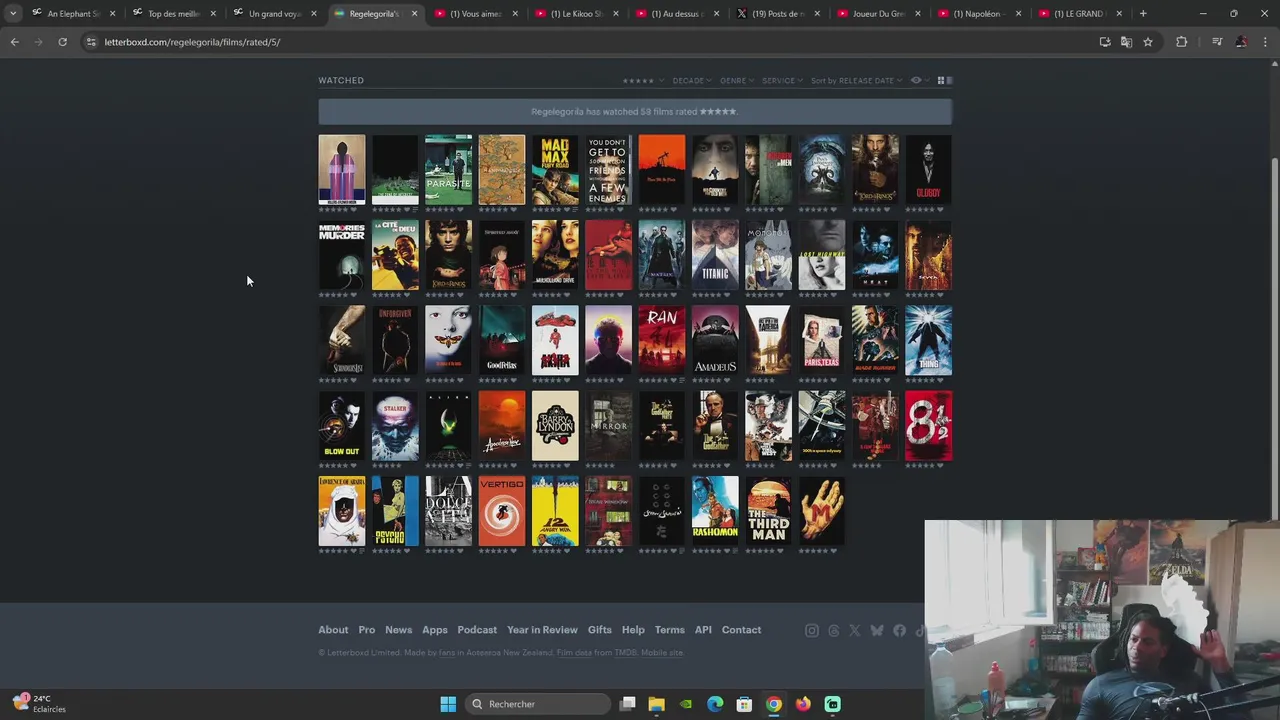Open the Amadeus film poster
1280x720 pixels.
[x=715, y=340]
